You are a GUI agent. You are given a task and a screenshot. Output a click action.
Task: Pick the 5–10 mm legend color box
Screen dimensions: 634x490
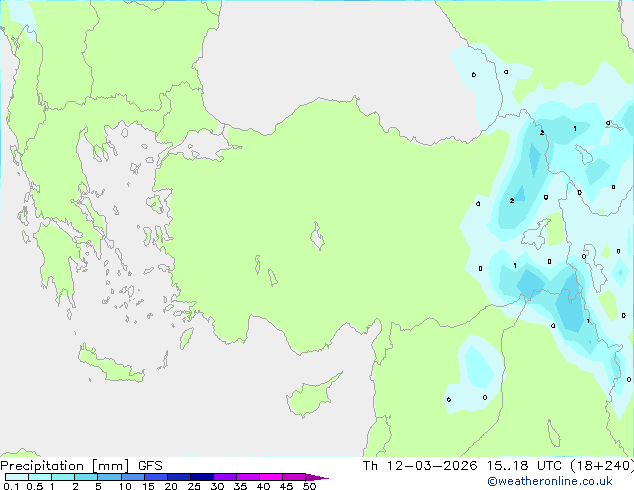pos(109,477)
